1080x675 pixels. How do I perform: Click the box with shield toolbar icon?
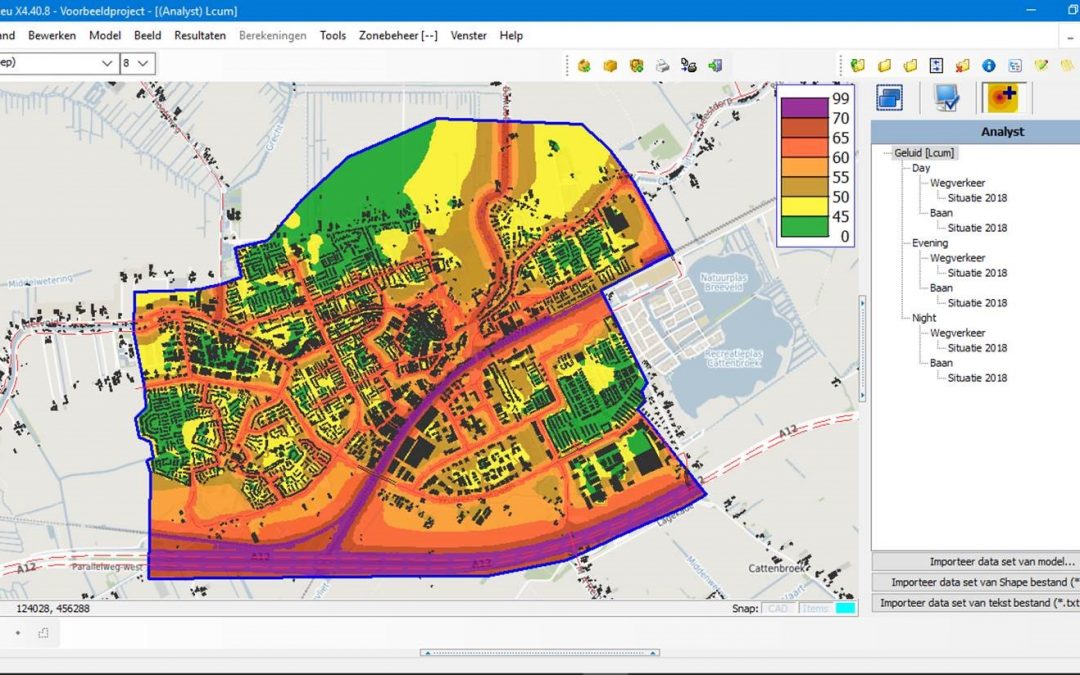point(636,65)
